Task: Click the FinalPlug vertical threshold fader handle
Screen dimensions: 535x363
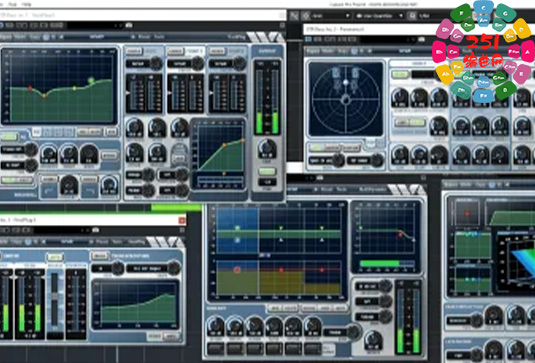Action: coord(55,296)
